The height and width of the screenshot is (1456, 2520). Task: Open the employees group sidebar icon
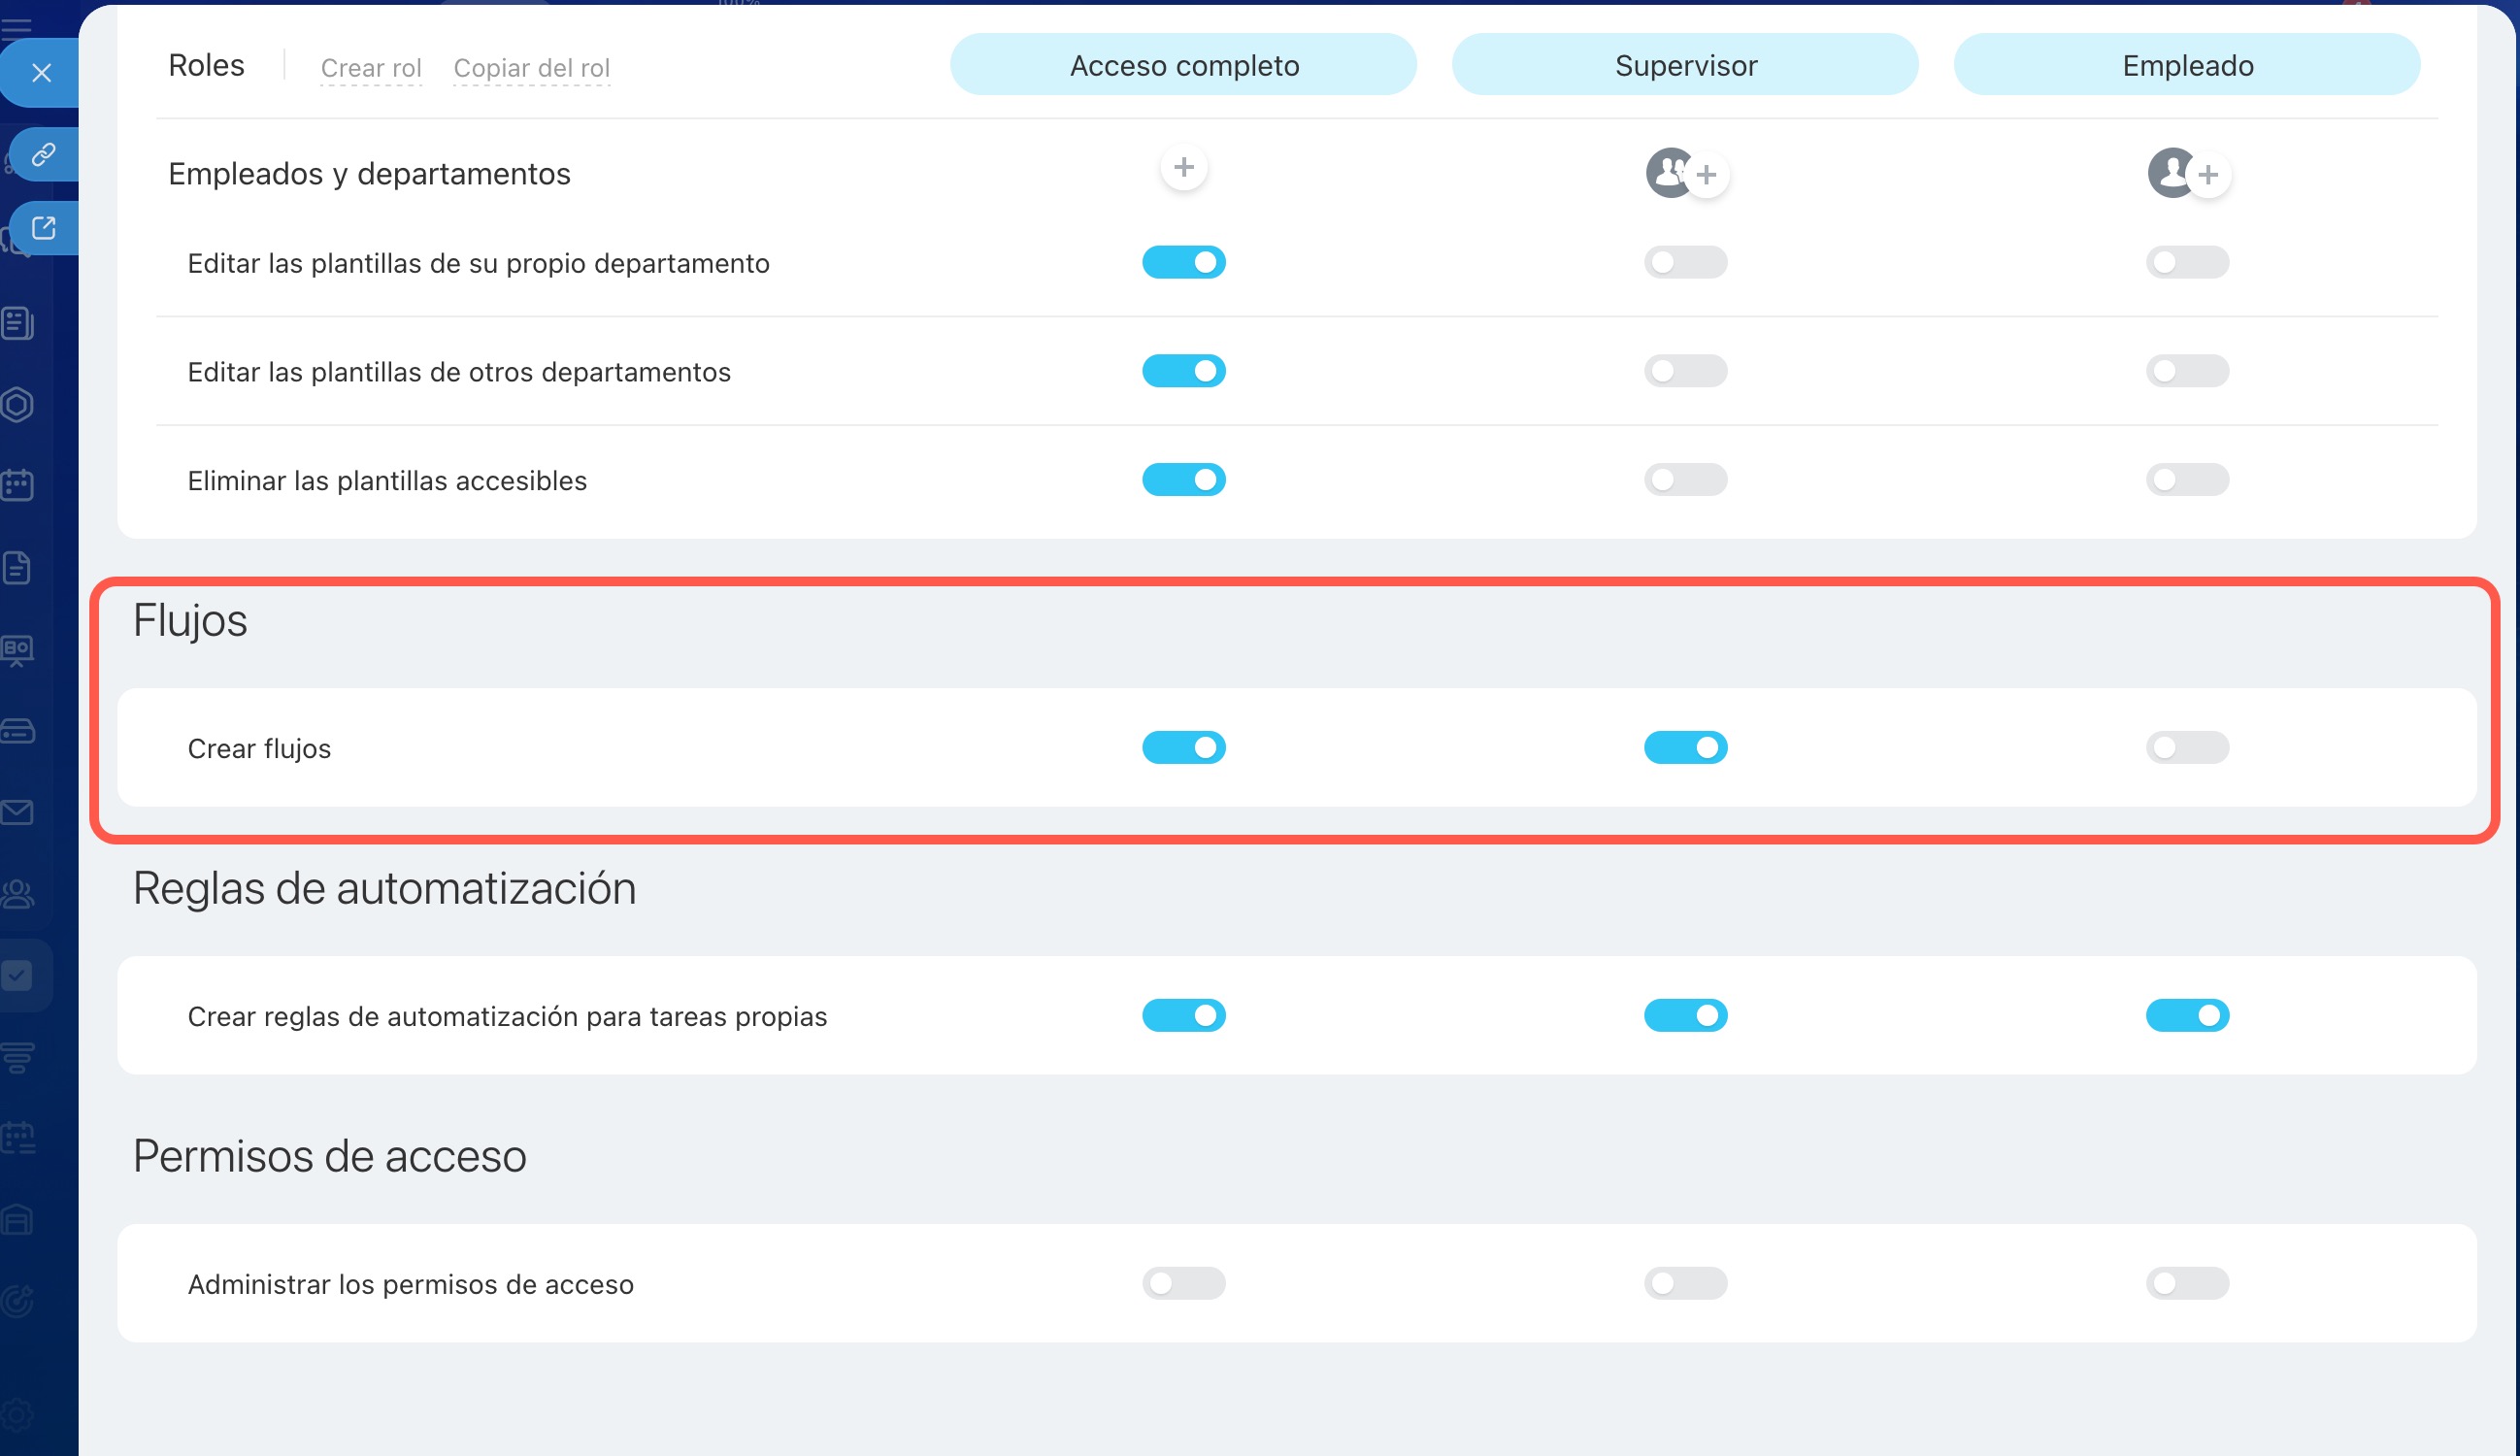click(18, 893)
